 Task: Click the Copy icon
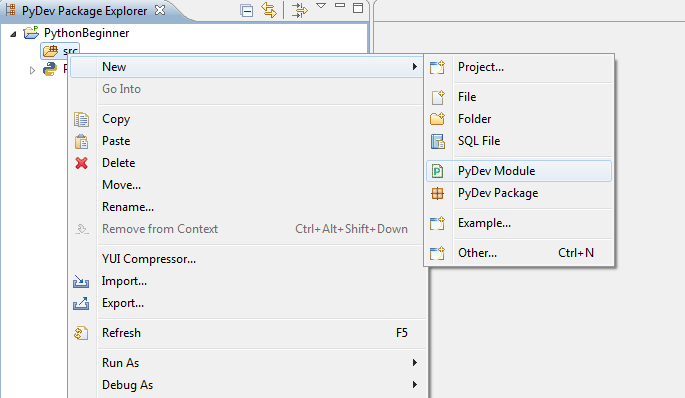point(81,119)
